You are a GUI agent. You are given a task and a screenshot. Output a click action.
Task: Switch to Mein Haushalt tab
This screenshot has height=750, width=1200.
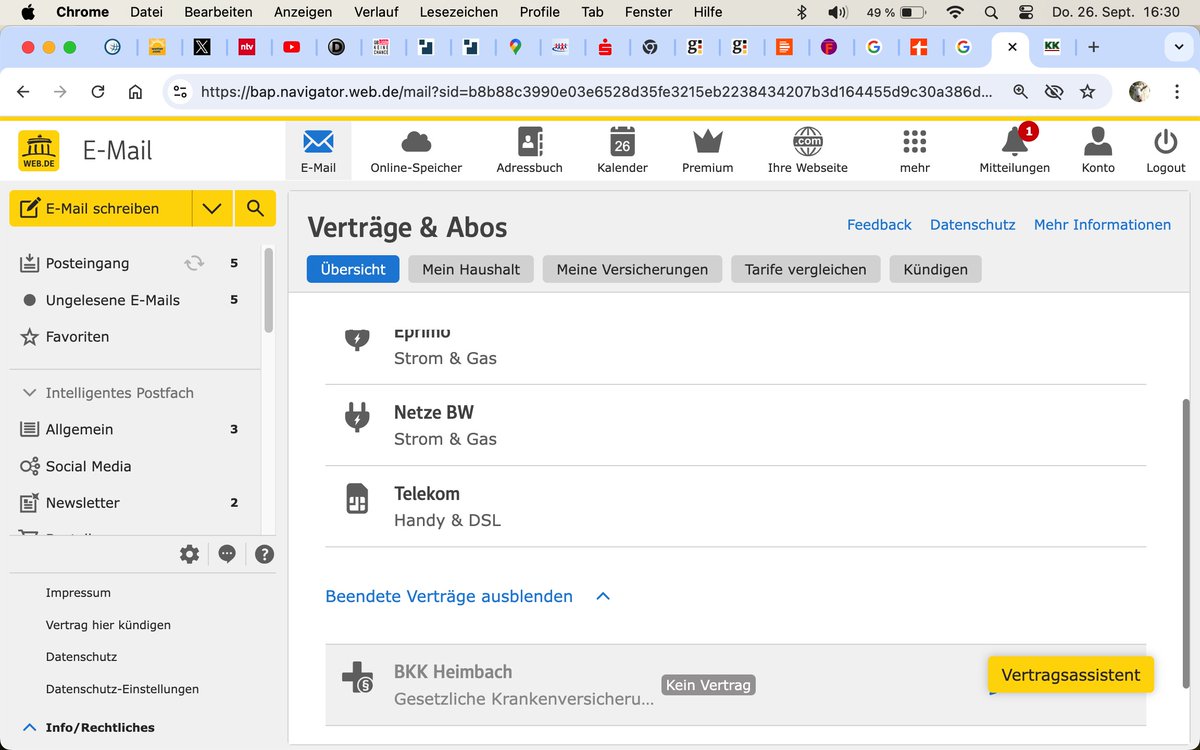point(471,269)
